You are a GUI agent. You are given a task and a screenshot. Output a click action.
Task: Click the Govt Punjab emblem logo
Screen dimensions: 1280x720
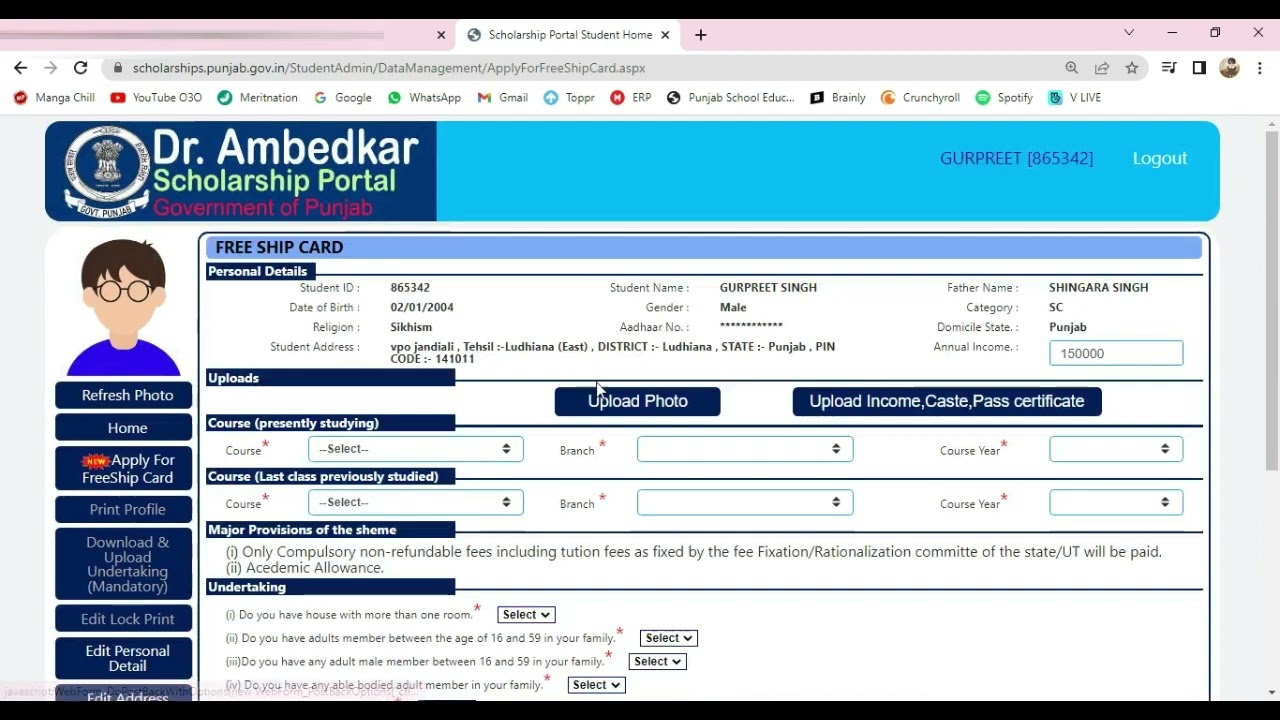coord(106,171)
